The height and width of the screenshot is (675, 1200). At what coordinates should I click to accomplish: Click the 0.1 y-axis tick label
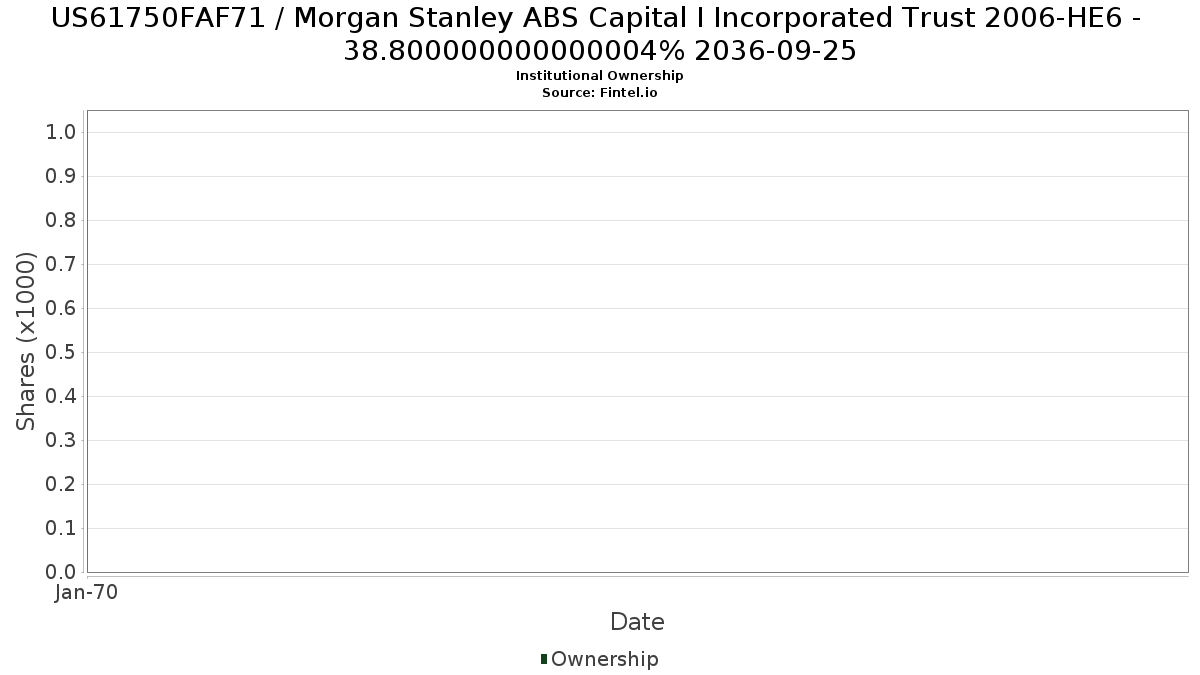61,528
